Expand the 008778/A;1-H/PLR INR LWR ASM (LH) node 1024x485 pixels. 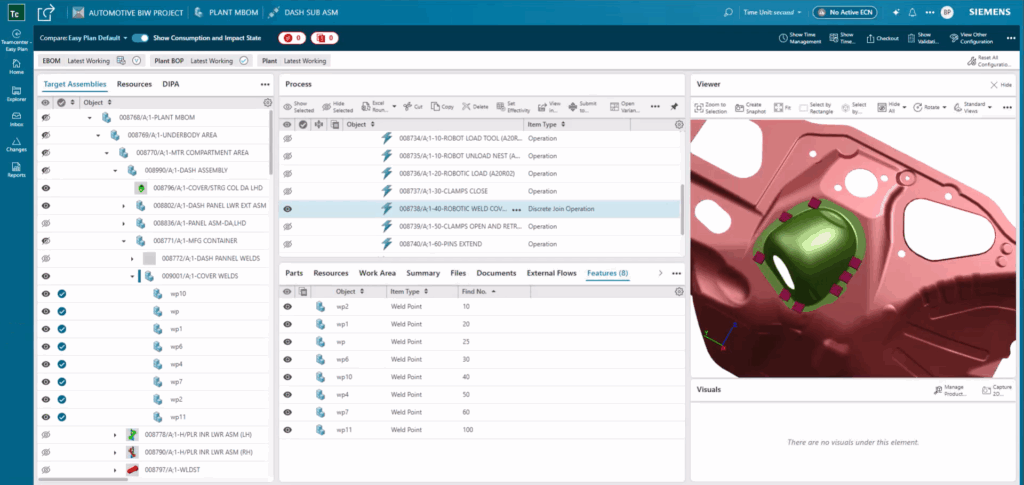115,435
